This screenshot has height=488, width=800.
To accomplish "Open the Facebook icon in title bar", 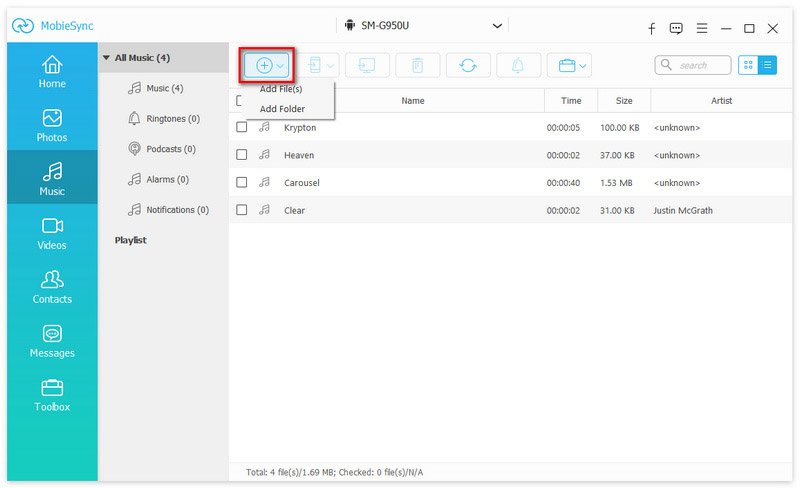I will [652, 28].
